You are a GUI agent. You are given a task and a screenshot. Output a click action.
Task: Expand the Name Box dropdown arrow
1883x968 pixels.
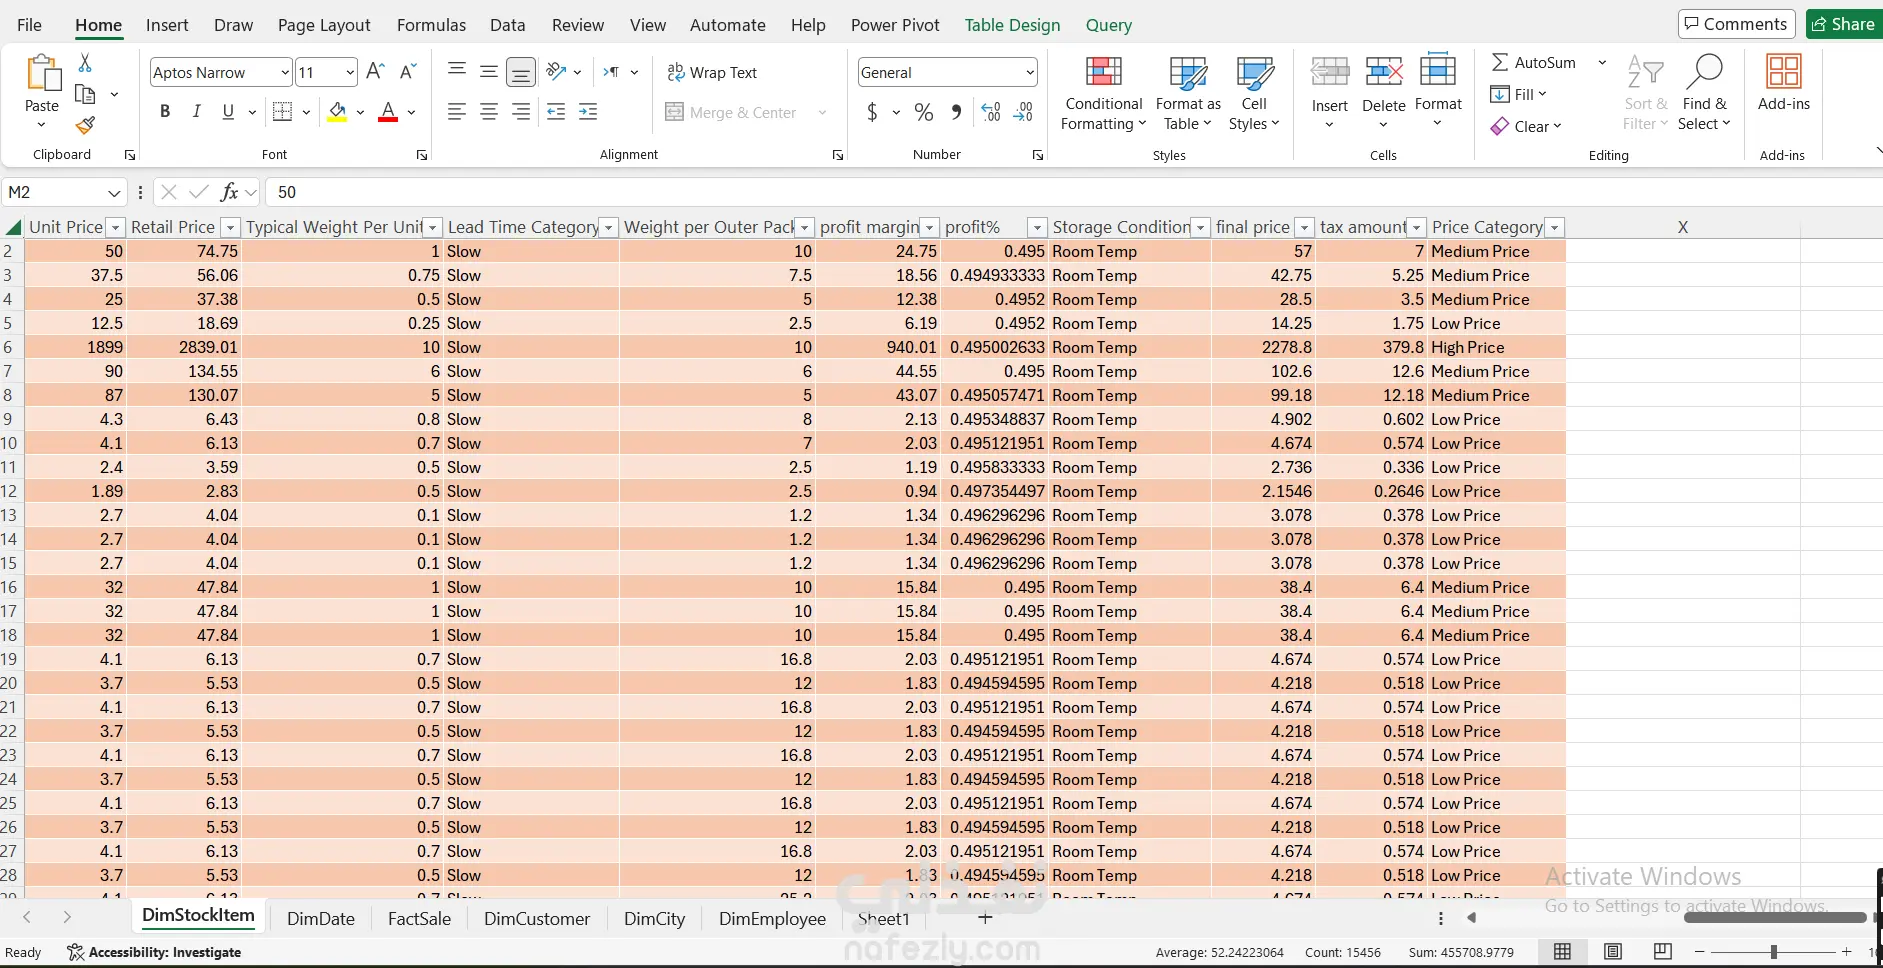pyautogui.click(x=114, y=192)
